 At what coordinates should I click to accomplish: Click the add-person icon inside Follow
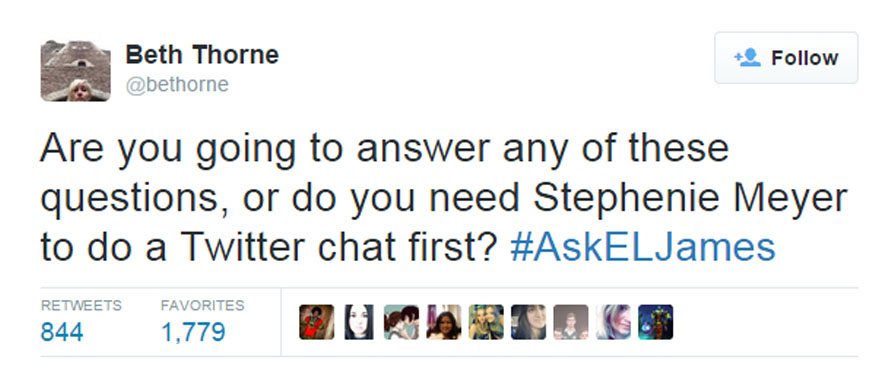coord(747,57)
